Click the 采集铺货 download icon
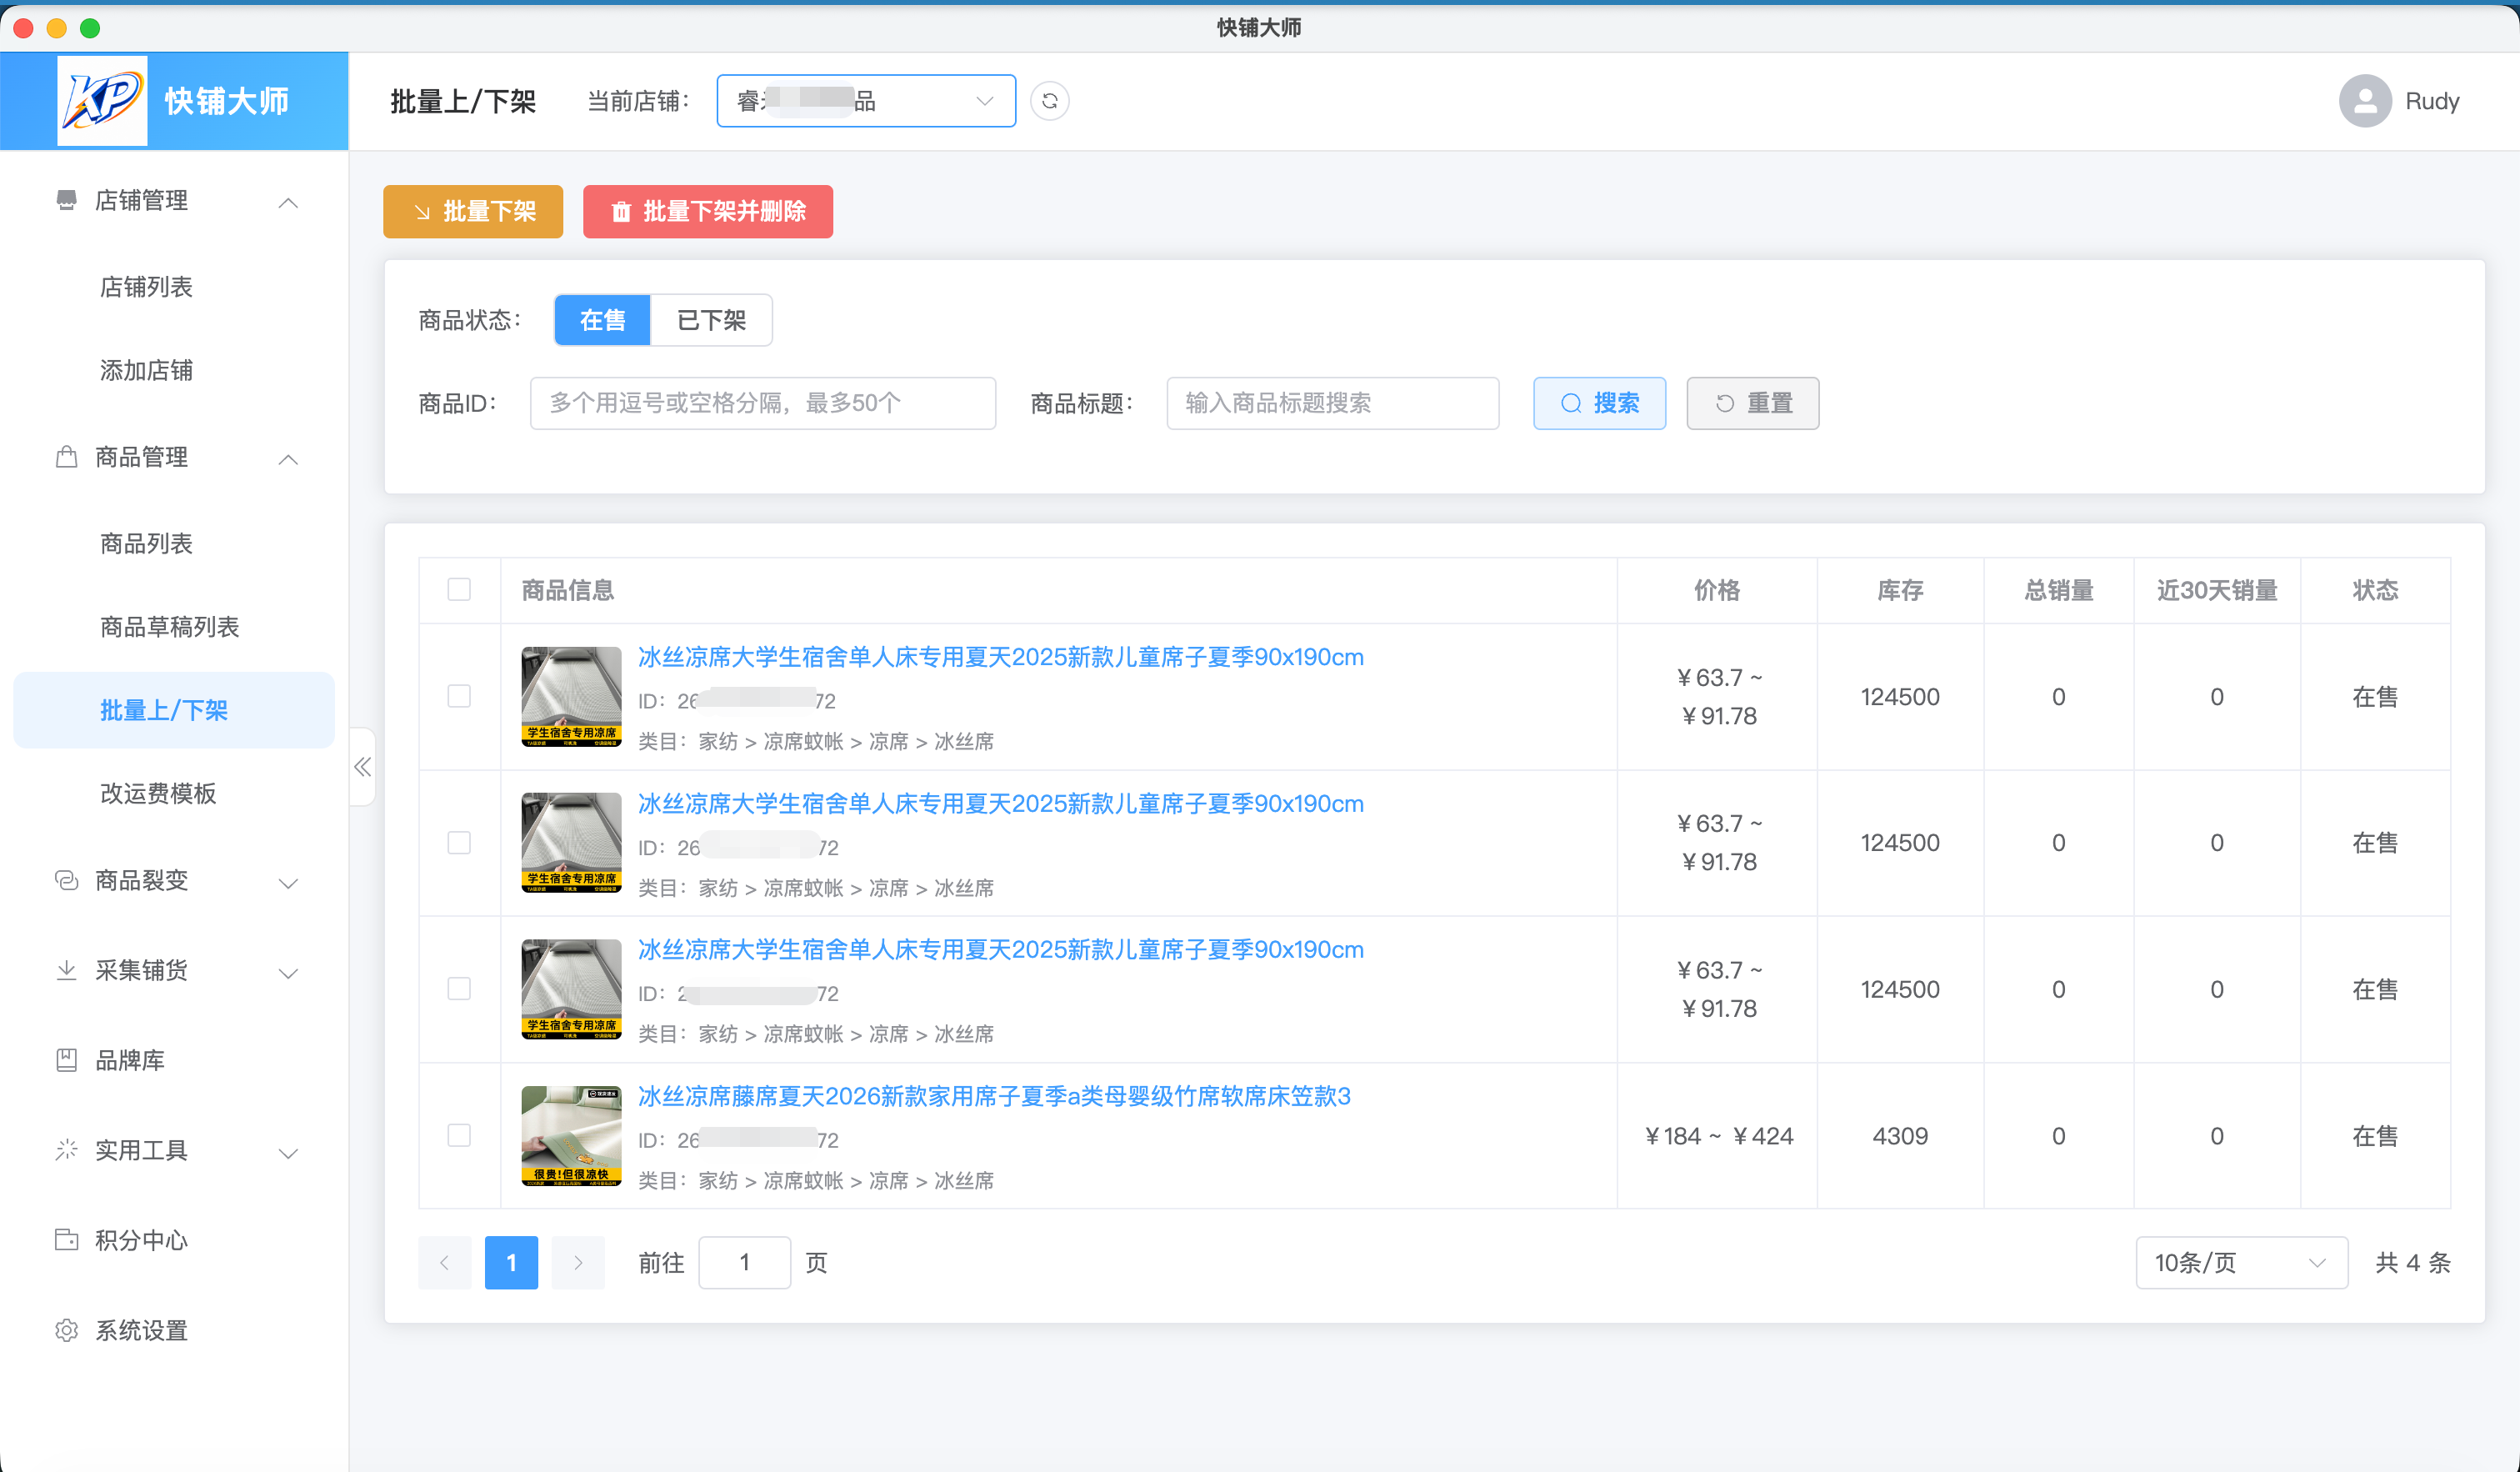The image size is (2520, 1472). coord(66,970)
